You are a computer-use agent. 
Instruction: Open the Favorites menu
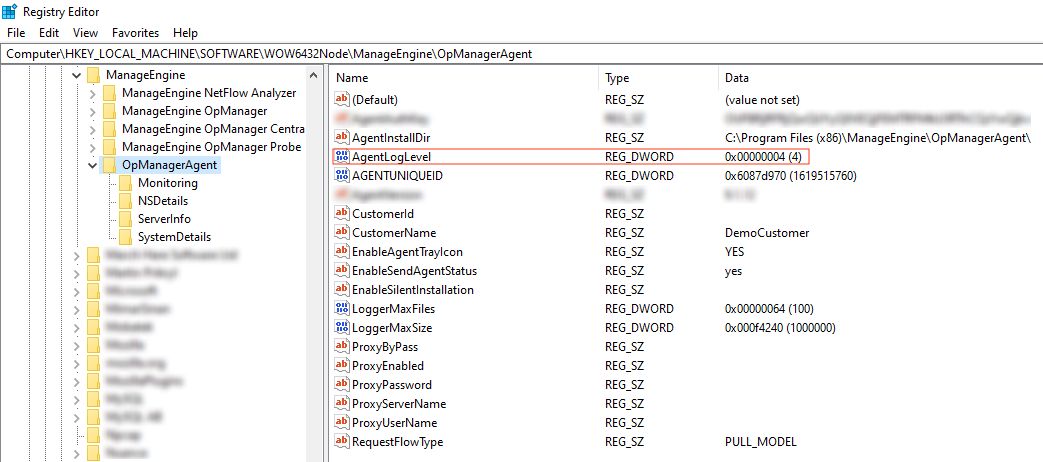(136, 33)
